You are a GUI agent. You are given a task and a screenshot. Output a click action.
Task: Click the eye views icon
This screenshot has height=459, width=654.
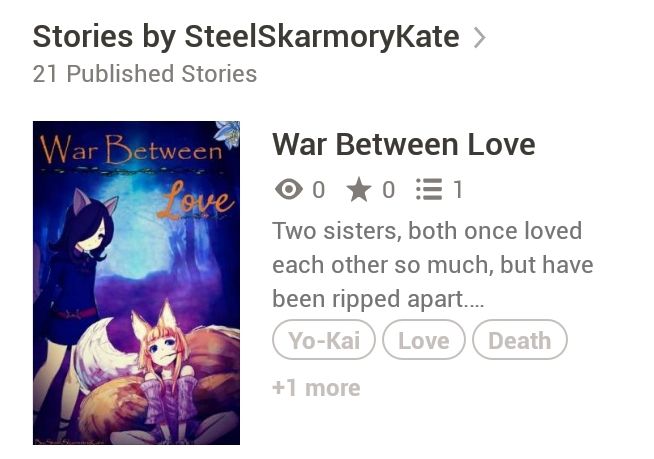(289, 189)
